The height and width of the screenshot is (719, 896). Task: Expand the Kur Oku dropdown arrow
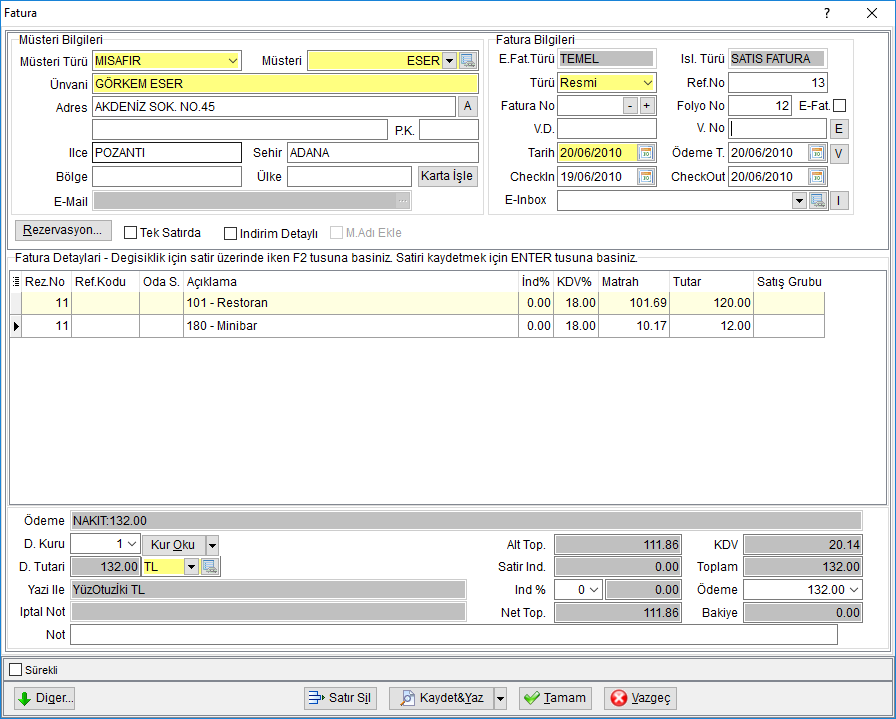tap(212, 545)
